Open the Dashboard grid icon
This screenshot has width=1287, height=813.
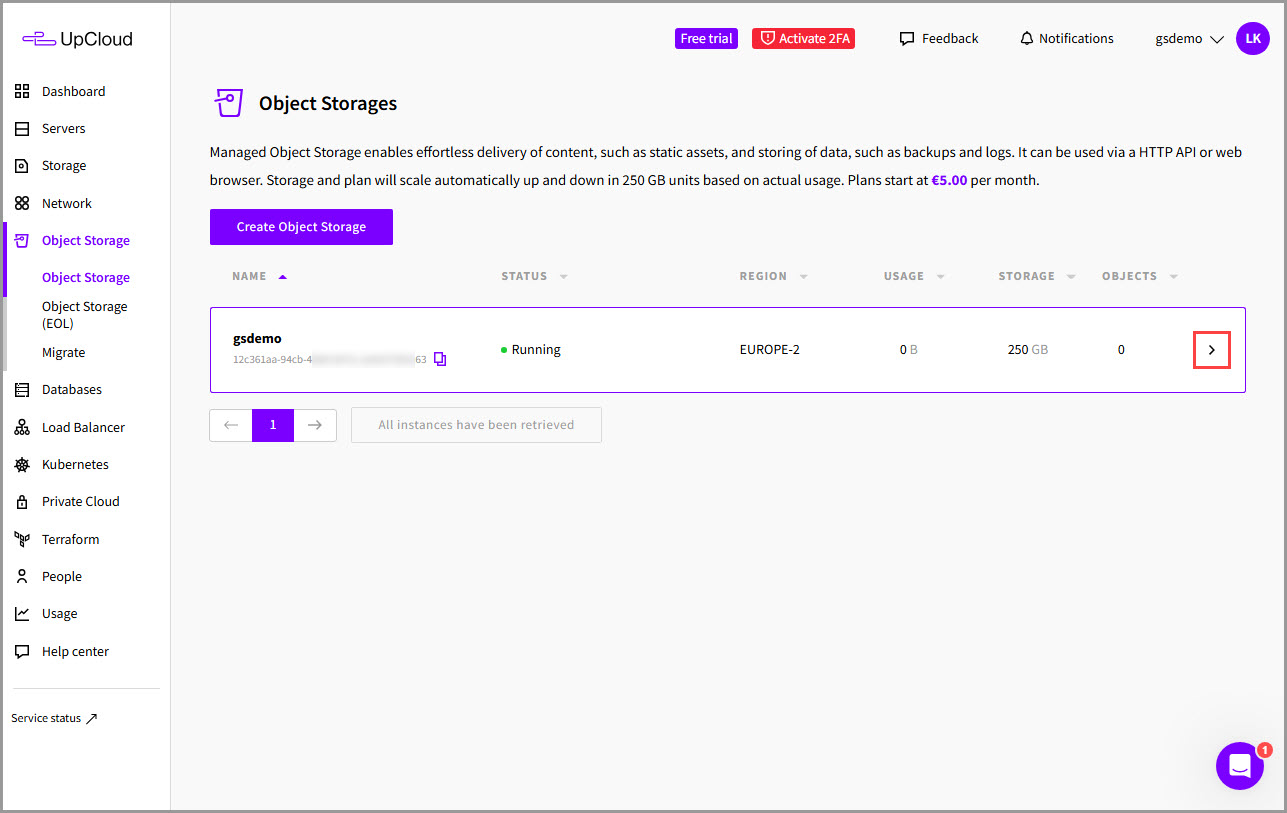click(x=22, y=91)
